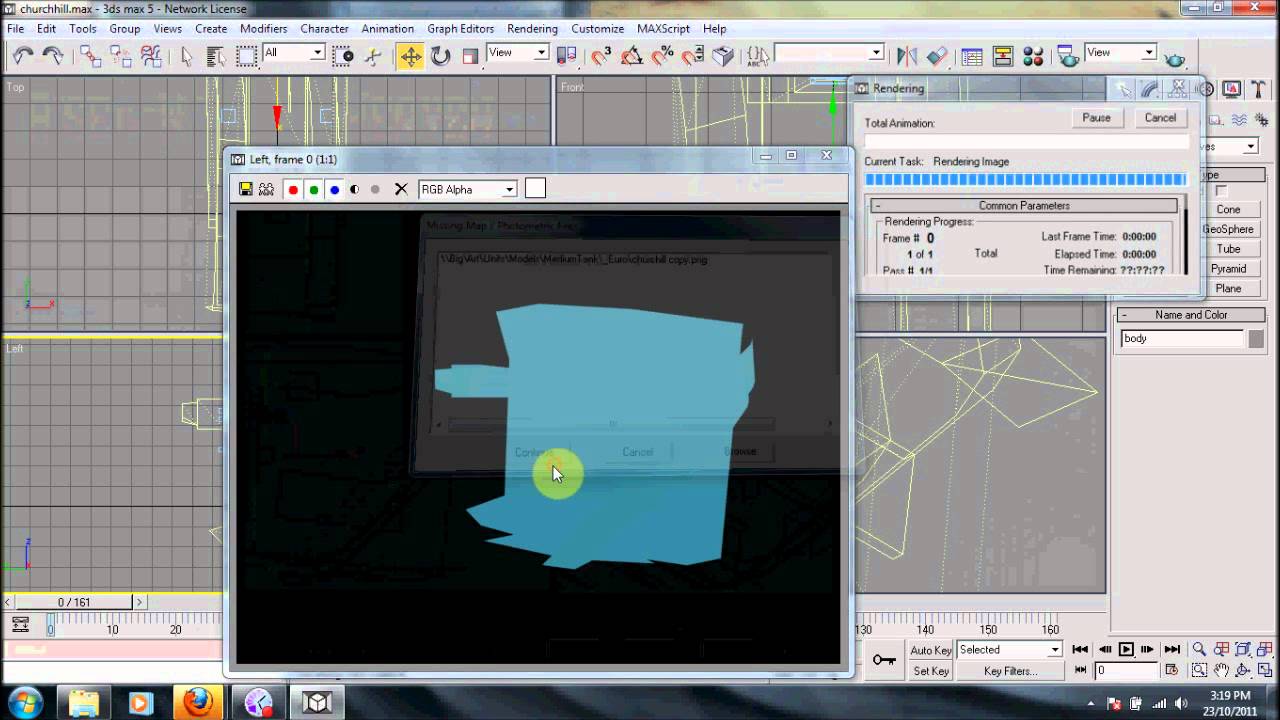Image resolution: width=1280 pixels, height=720 pixels.
Task: Open Key Filters dialog
Action: pyautogui.click(x=1010, y=671)
